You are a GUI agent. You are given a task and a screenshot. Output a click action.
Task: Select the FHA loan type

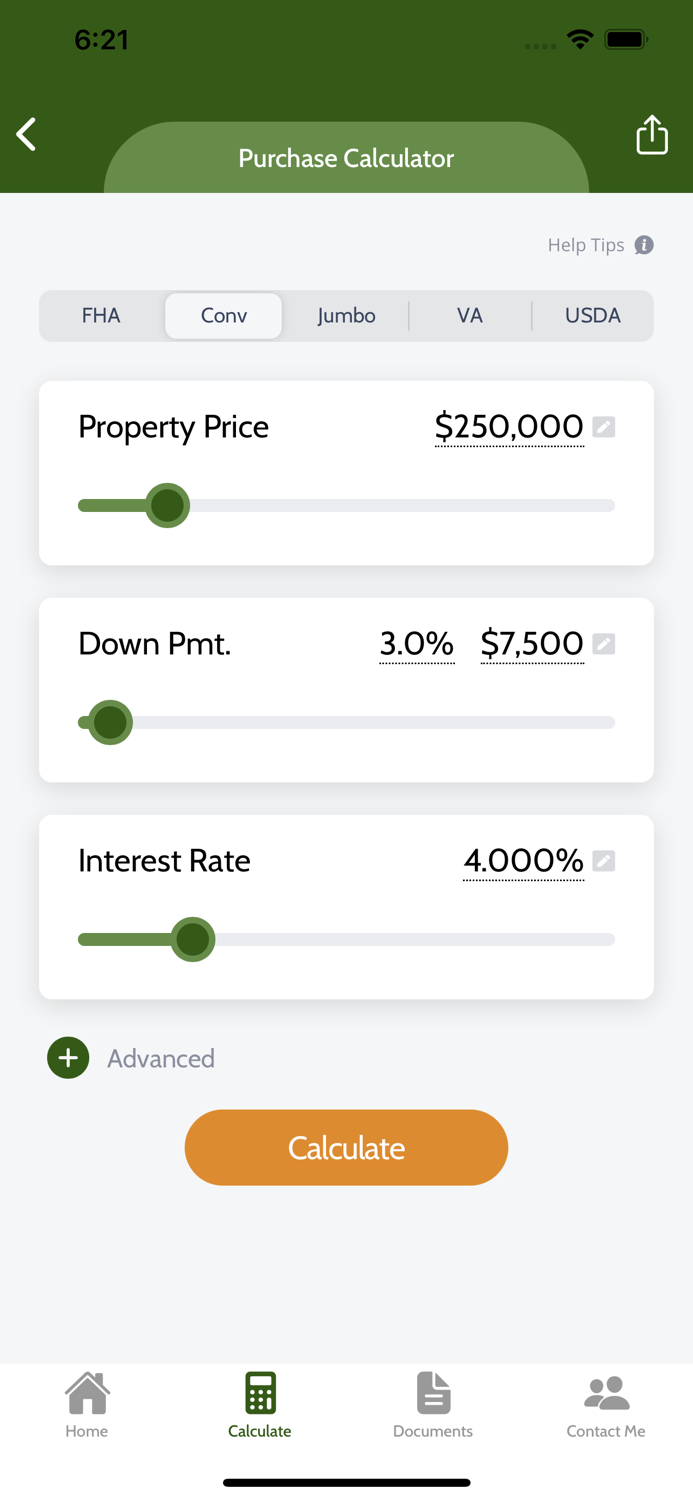pyautogui.click(x=101, y=315)
